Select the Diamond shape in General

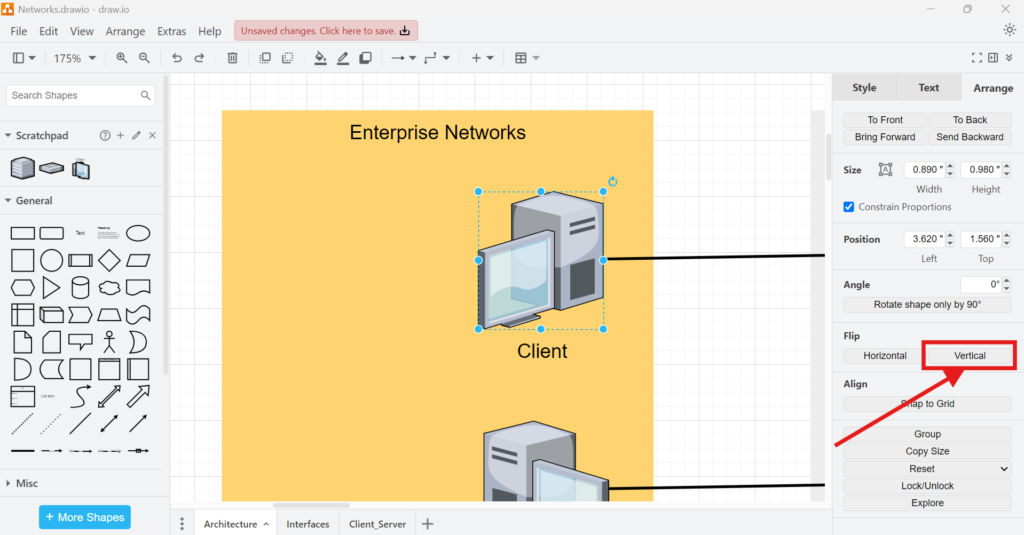(109, 261)
